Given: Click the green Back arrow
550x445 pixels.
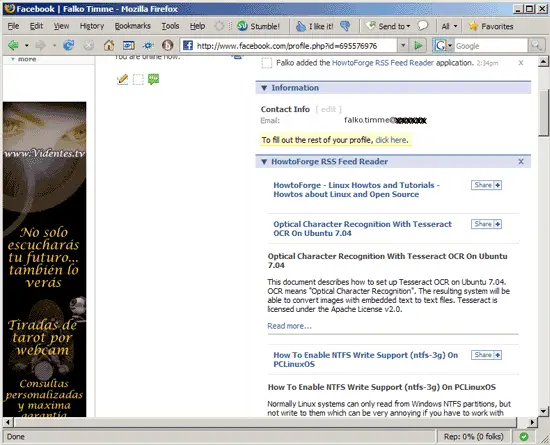Looking at the screenshot, I should [x=13, y=45].
